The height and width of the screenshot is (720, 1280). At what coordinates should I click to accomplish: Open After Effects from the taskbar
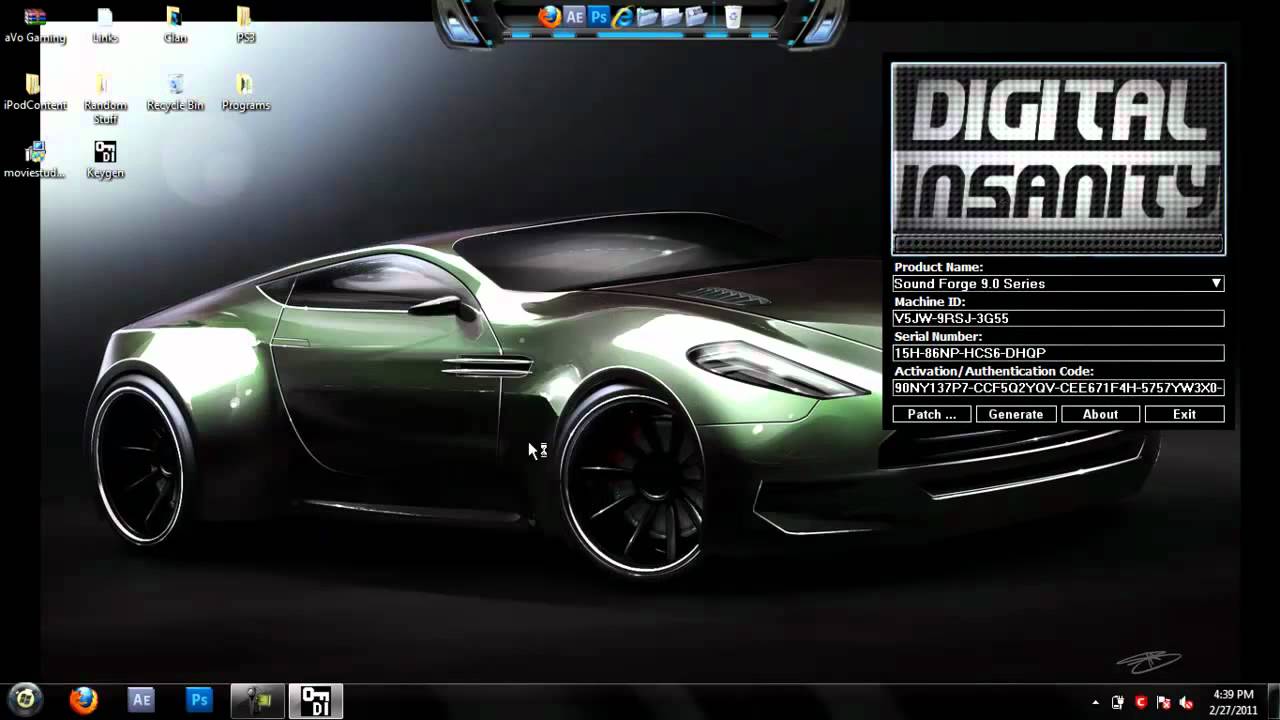coord(141,700)
